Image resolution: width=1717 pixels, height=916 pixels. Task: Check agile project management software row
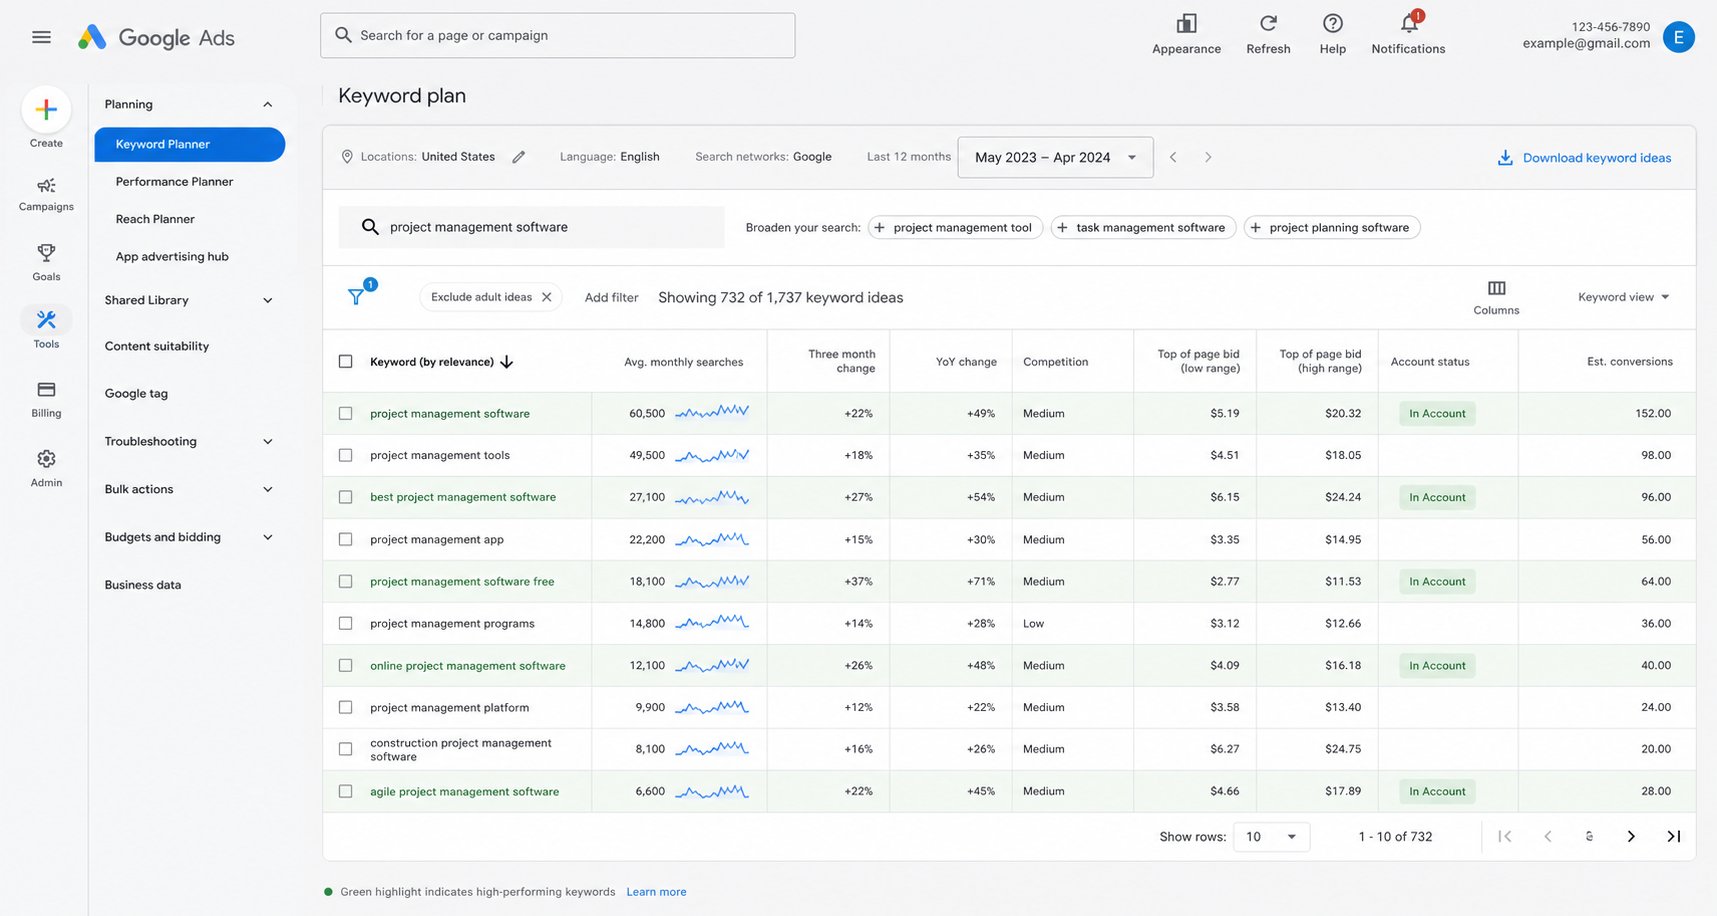click(346, 791)
